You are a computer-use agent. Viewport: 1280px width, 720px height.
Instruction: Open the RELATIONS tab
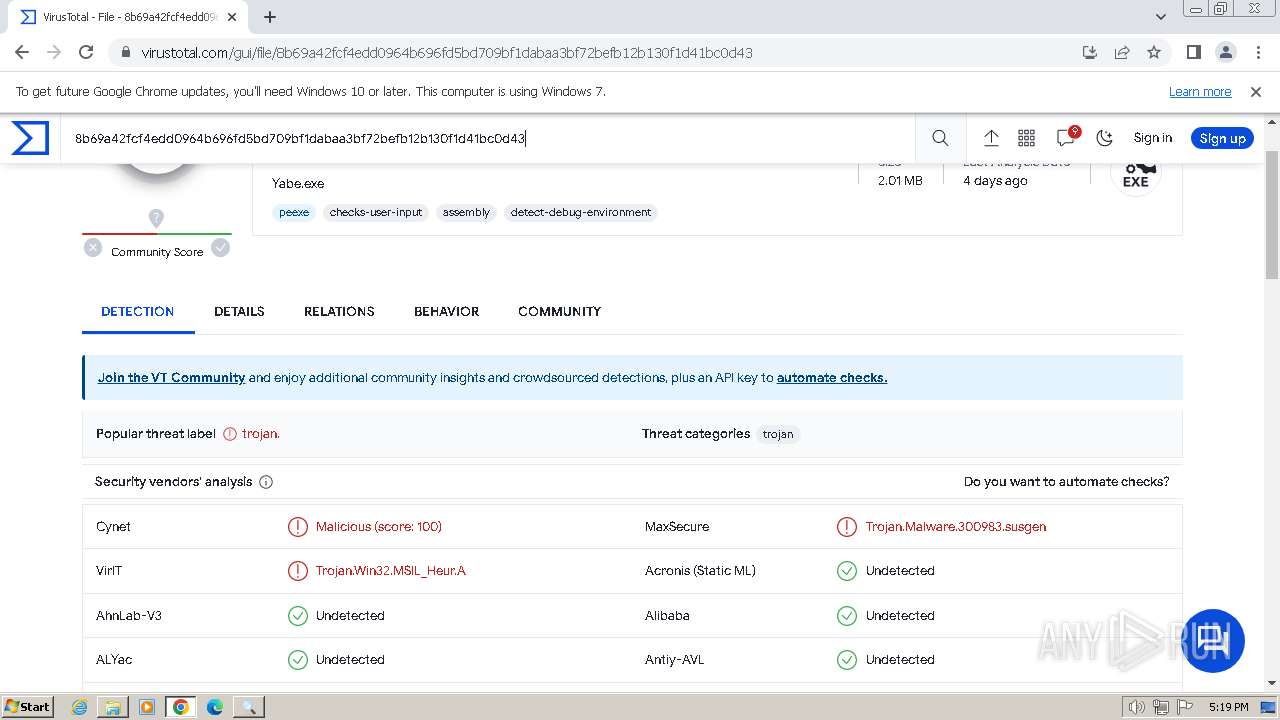coord(339,311)
